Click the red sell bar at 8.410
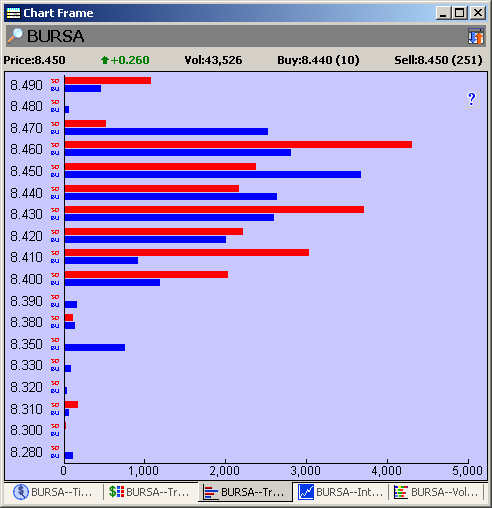Screen dimensions: 492x508 click(187, 252)
